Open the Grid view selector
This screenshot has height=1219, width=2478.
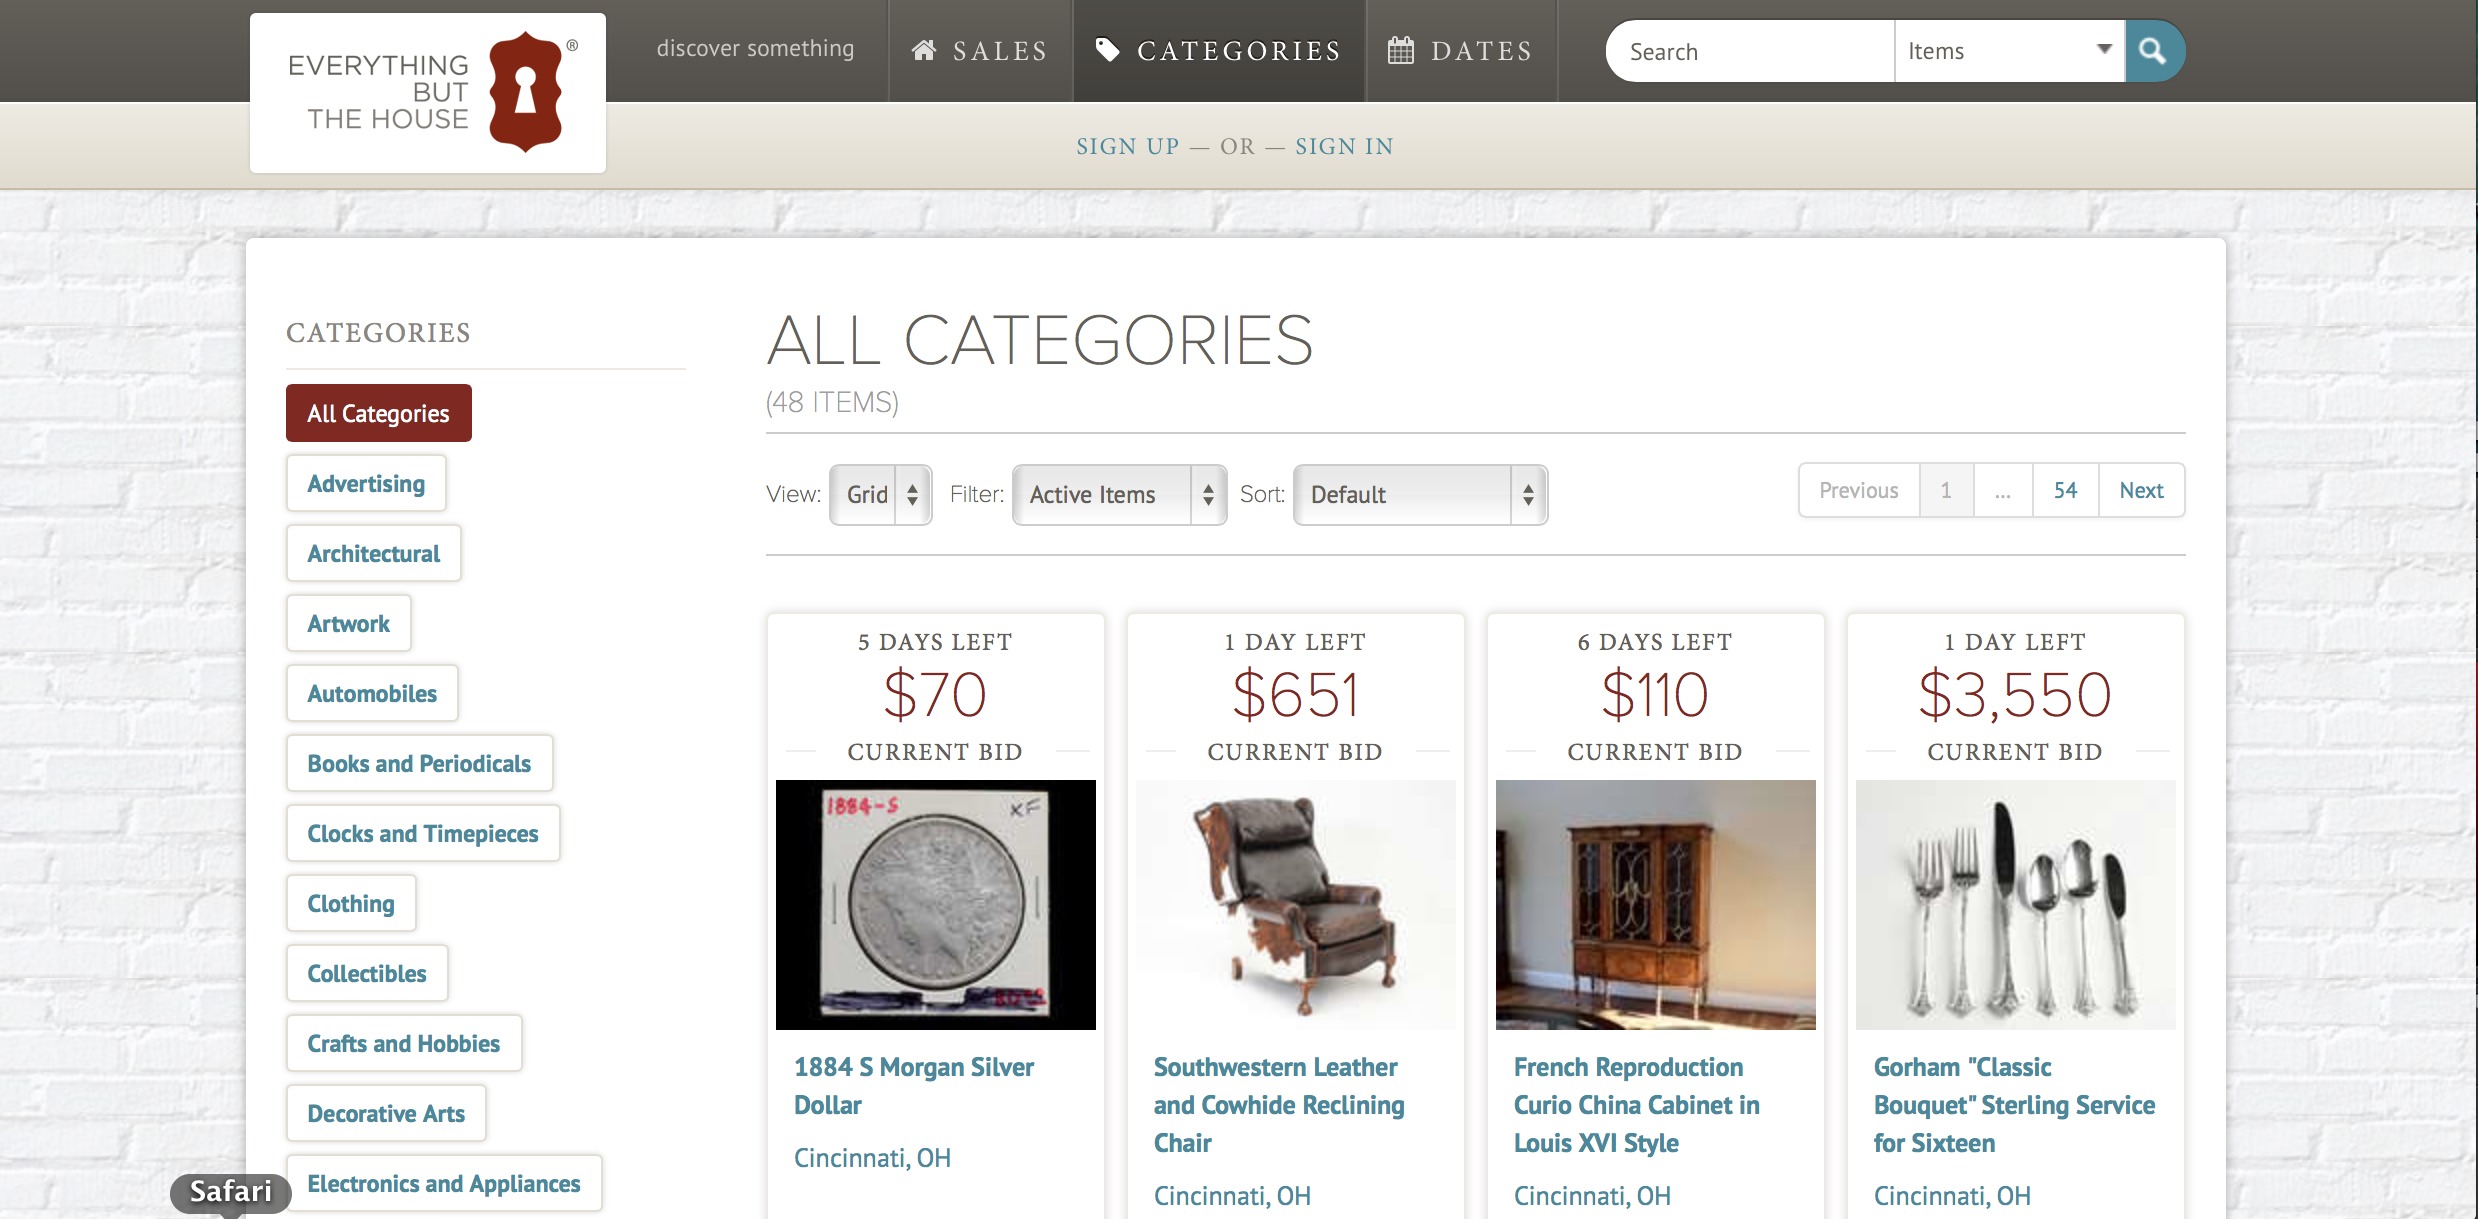pos(878,494)
